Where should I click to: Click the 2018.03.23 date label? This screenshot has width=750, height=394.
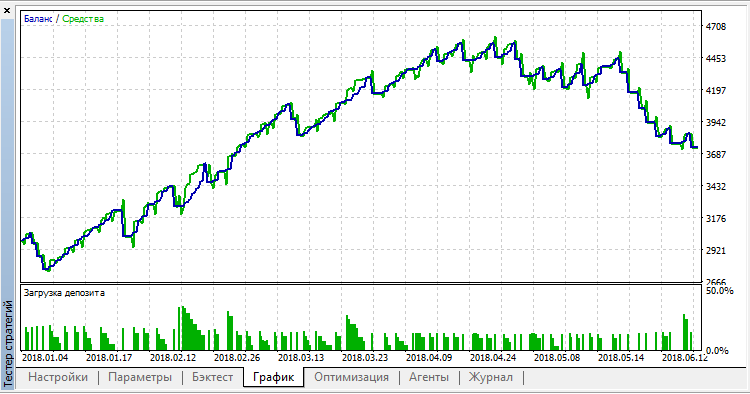(365, 358)
